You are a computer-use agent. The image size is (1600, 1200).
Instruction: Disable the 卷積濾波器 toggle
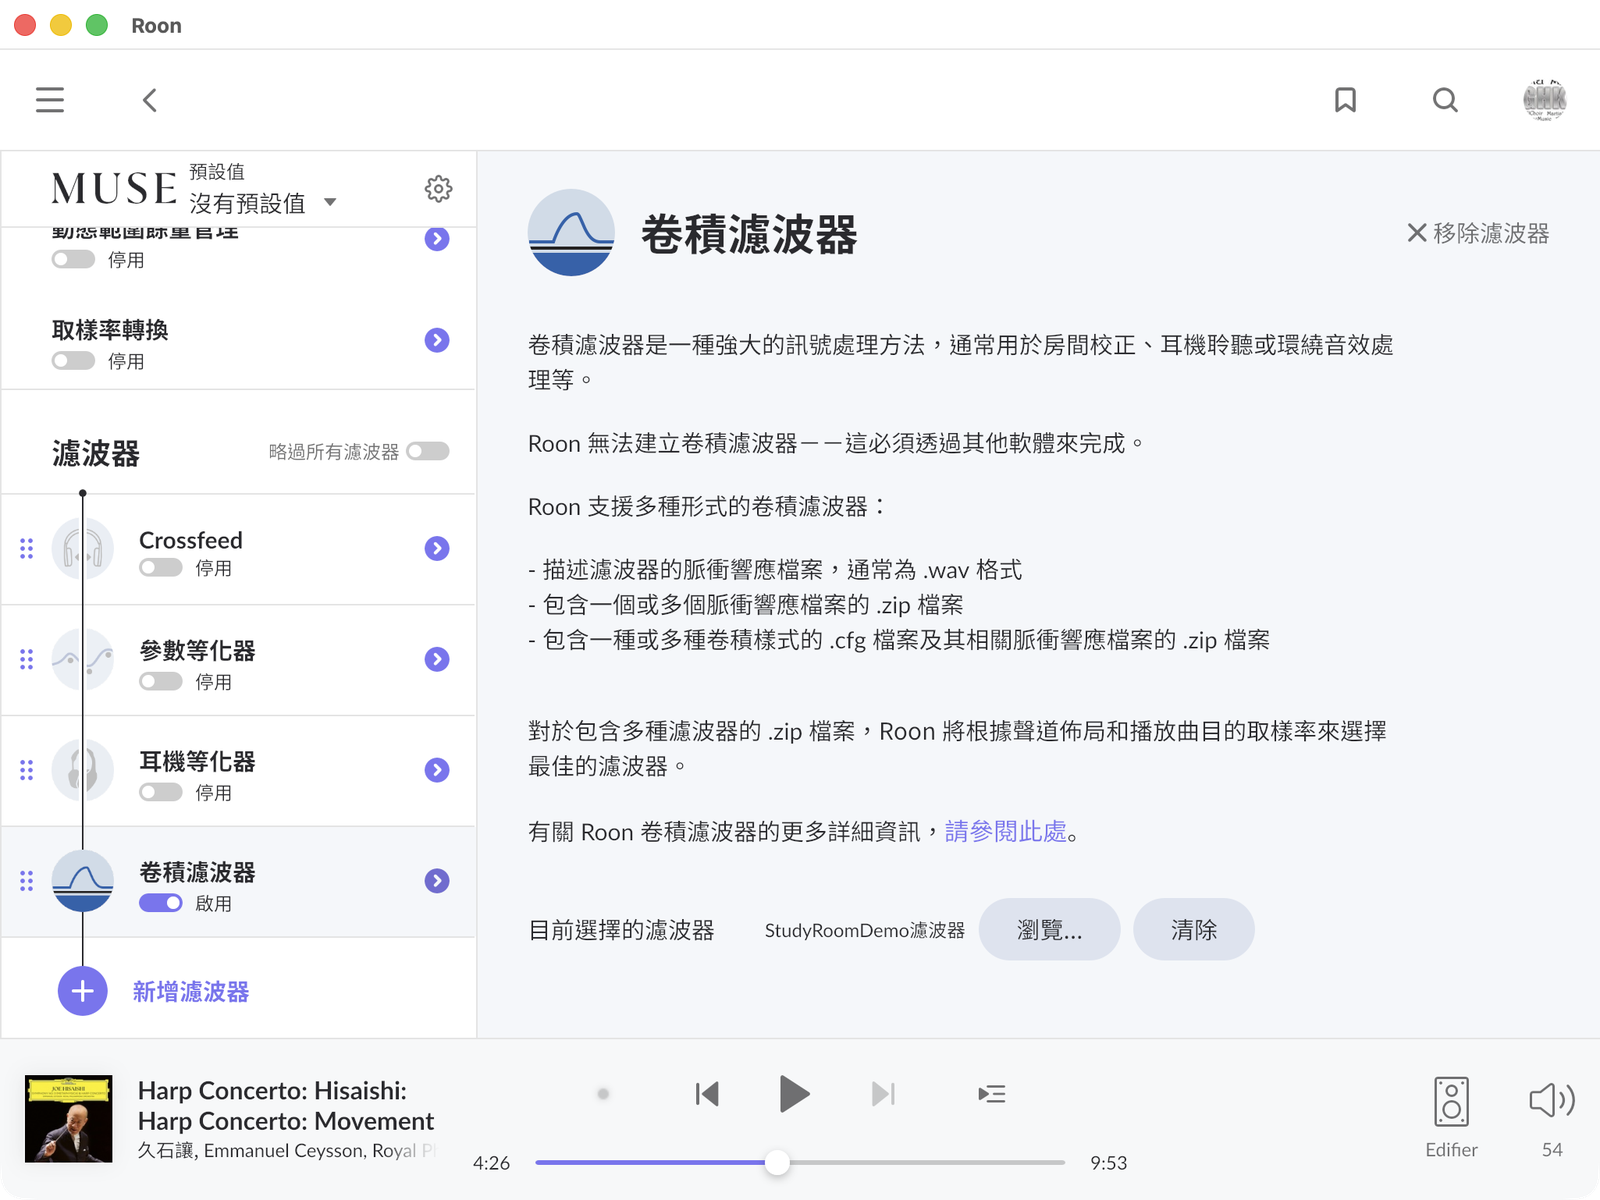(160, 903)
